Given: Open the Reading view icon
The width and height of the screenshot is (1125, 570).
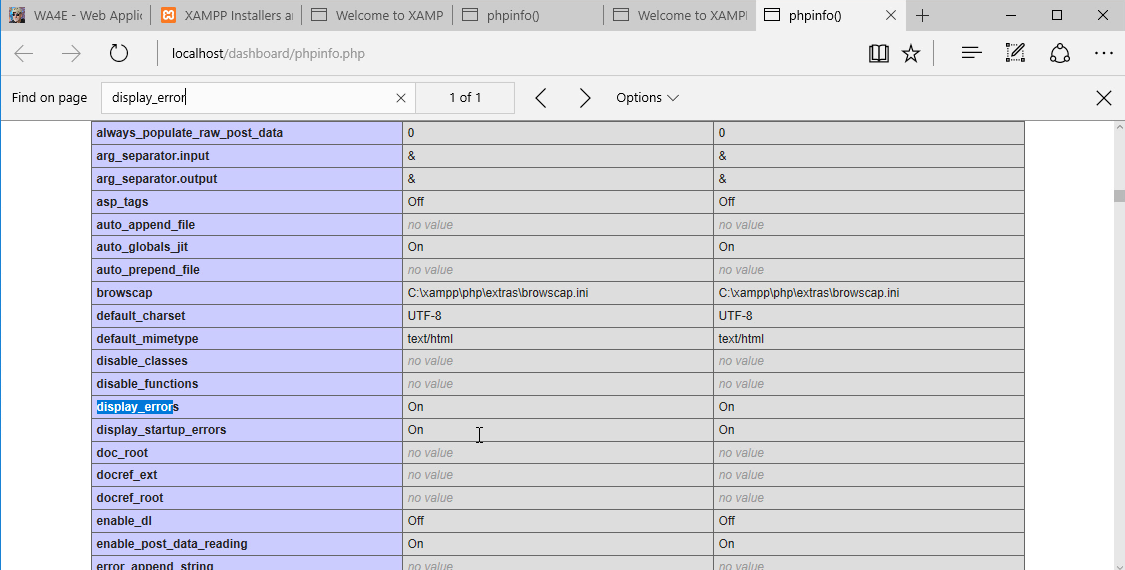Looking at the screenshot, I should tap(878, 54).
